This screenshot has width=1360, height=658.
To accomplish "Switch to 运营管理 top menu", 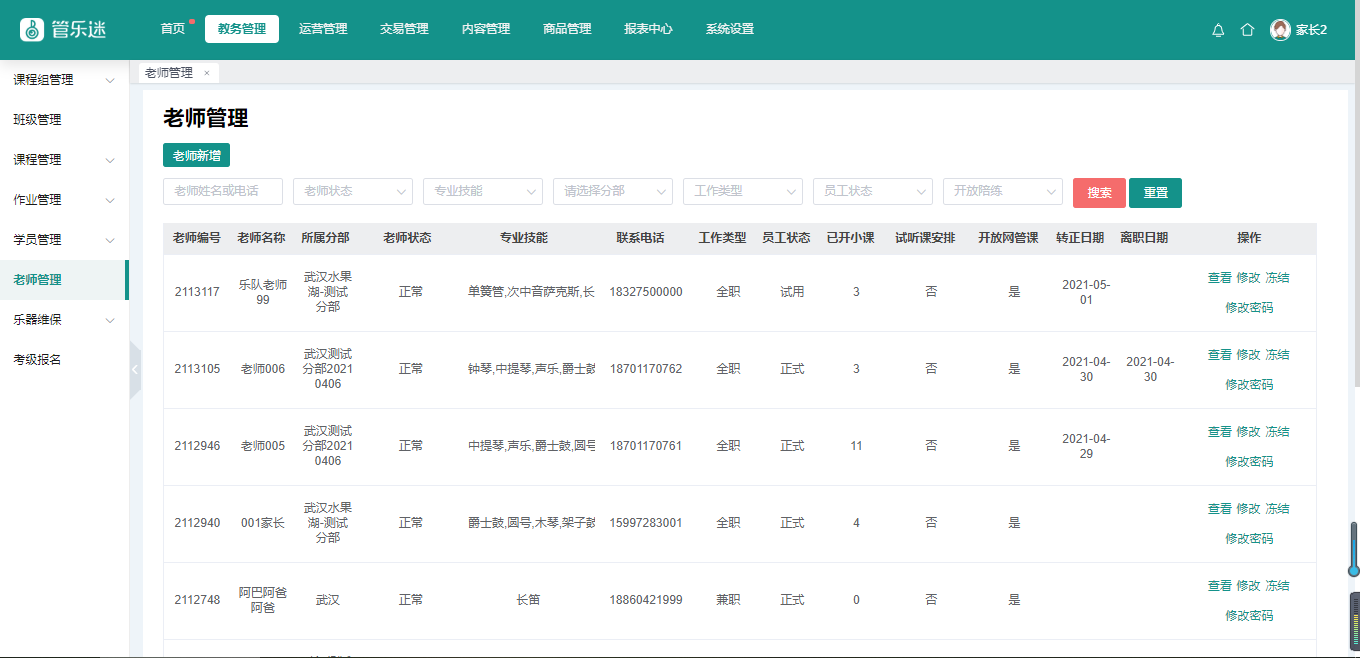I will coord(323,29).
